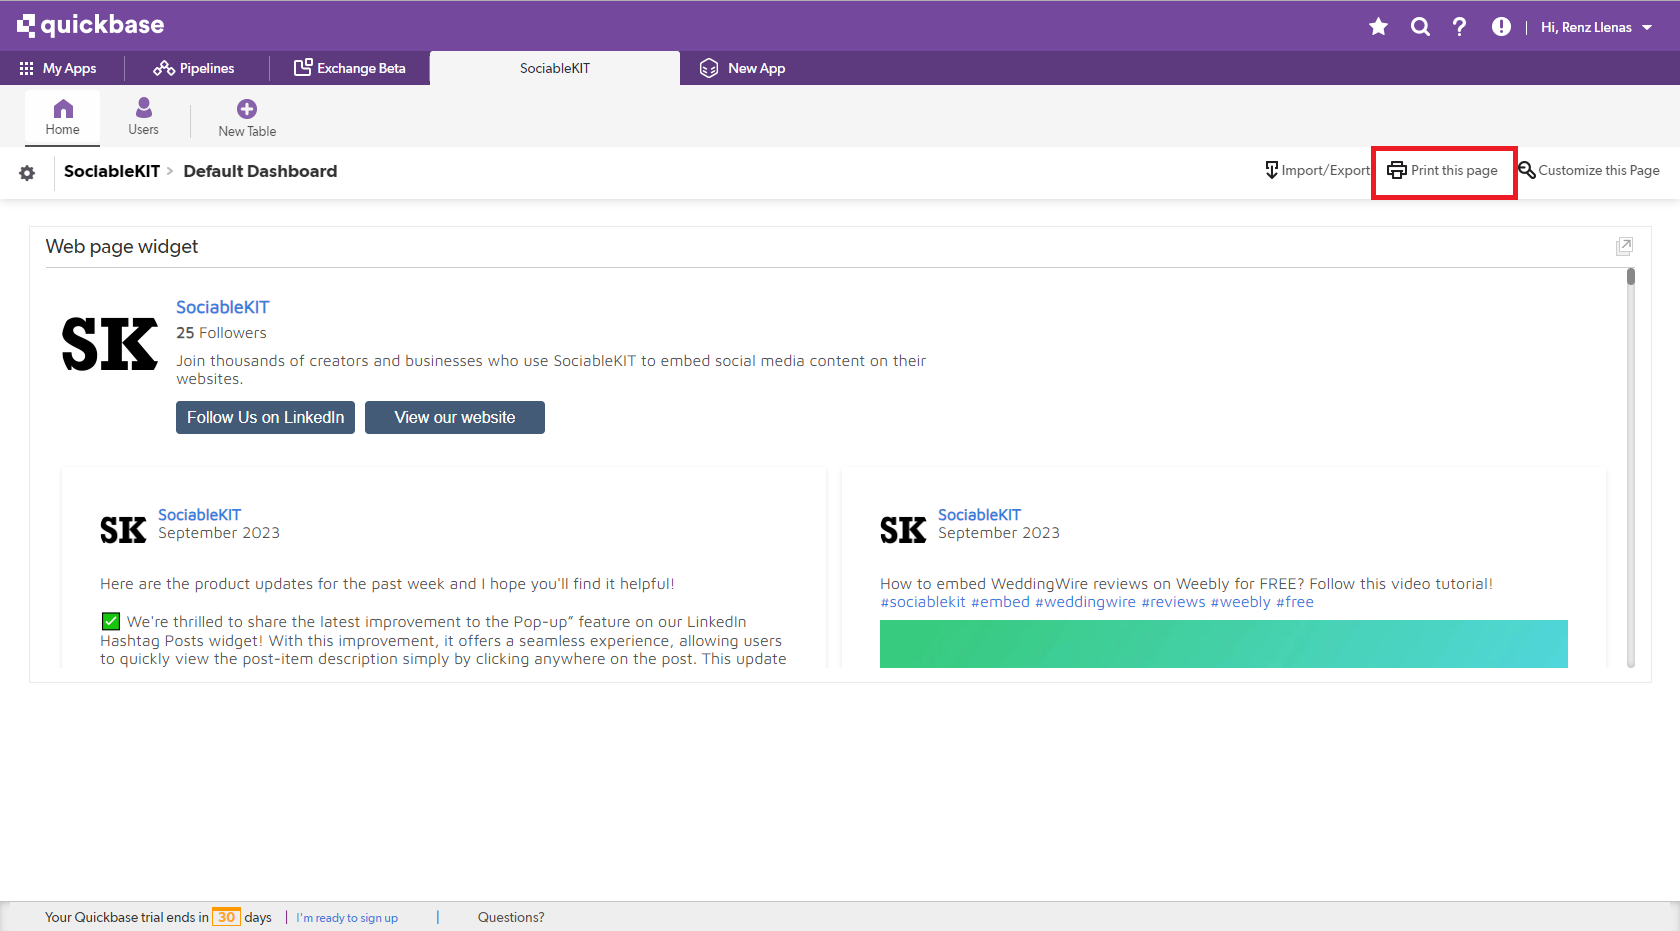Click the Quickbase logo
This screenshot has height=931, width=1680.
[90, 25]
